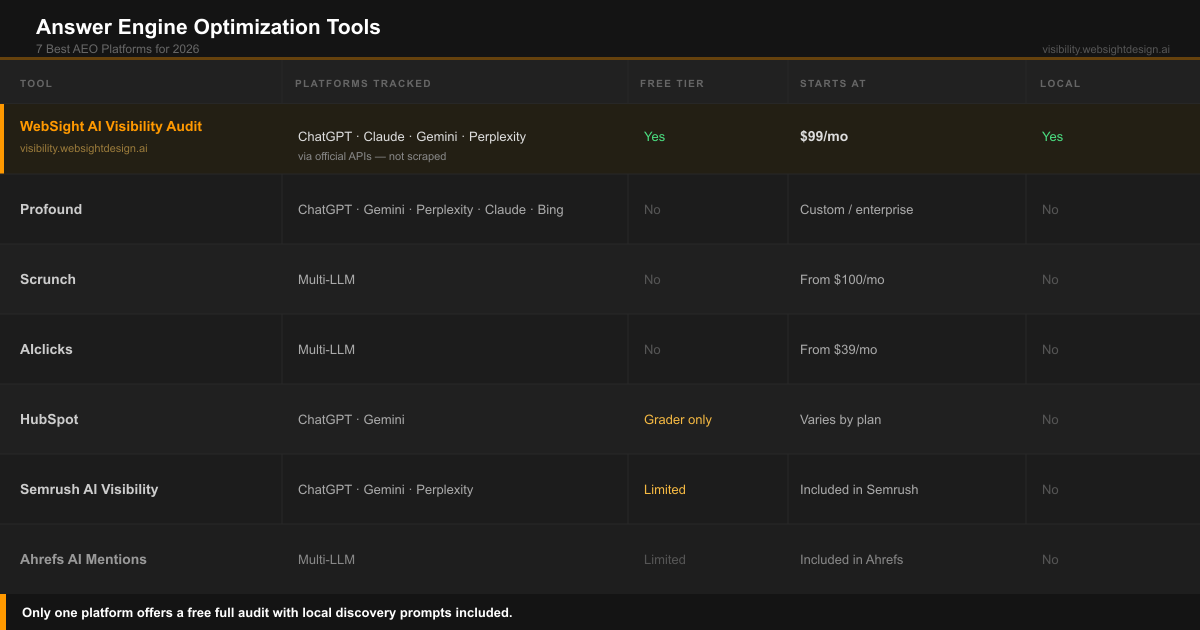
Task: Click the TOOL column header
Action: 36,83
